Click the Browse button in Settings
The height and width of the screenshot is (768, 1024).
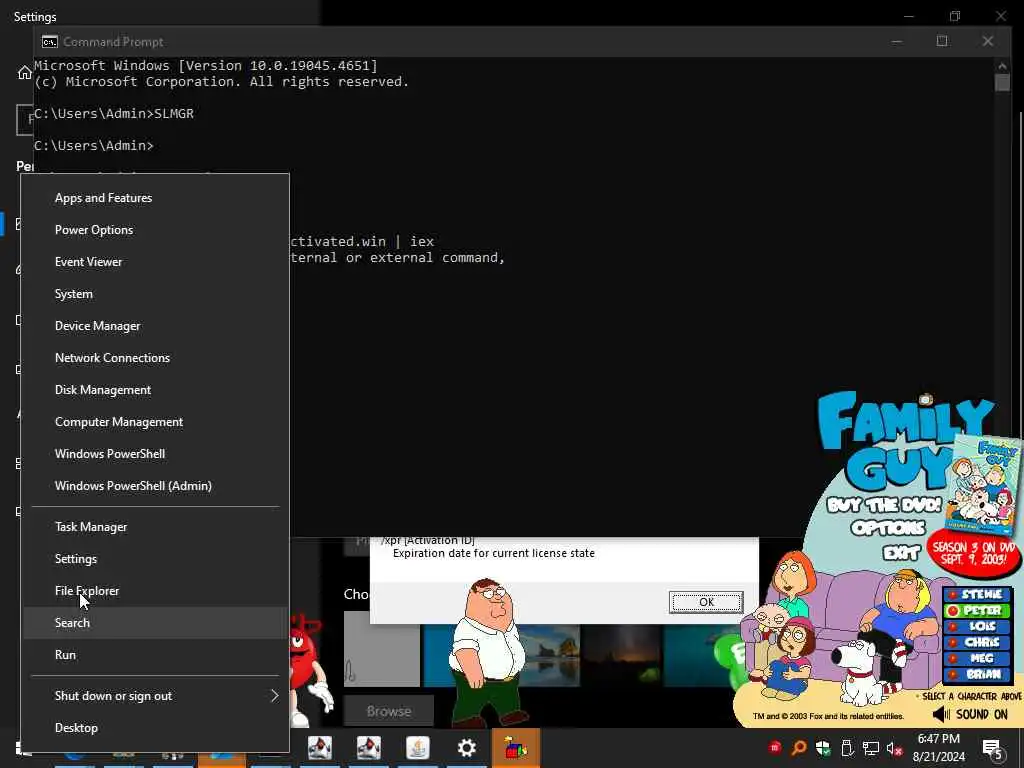[x=389, y=711]
